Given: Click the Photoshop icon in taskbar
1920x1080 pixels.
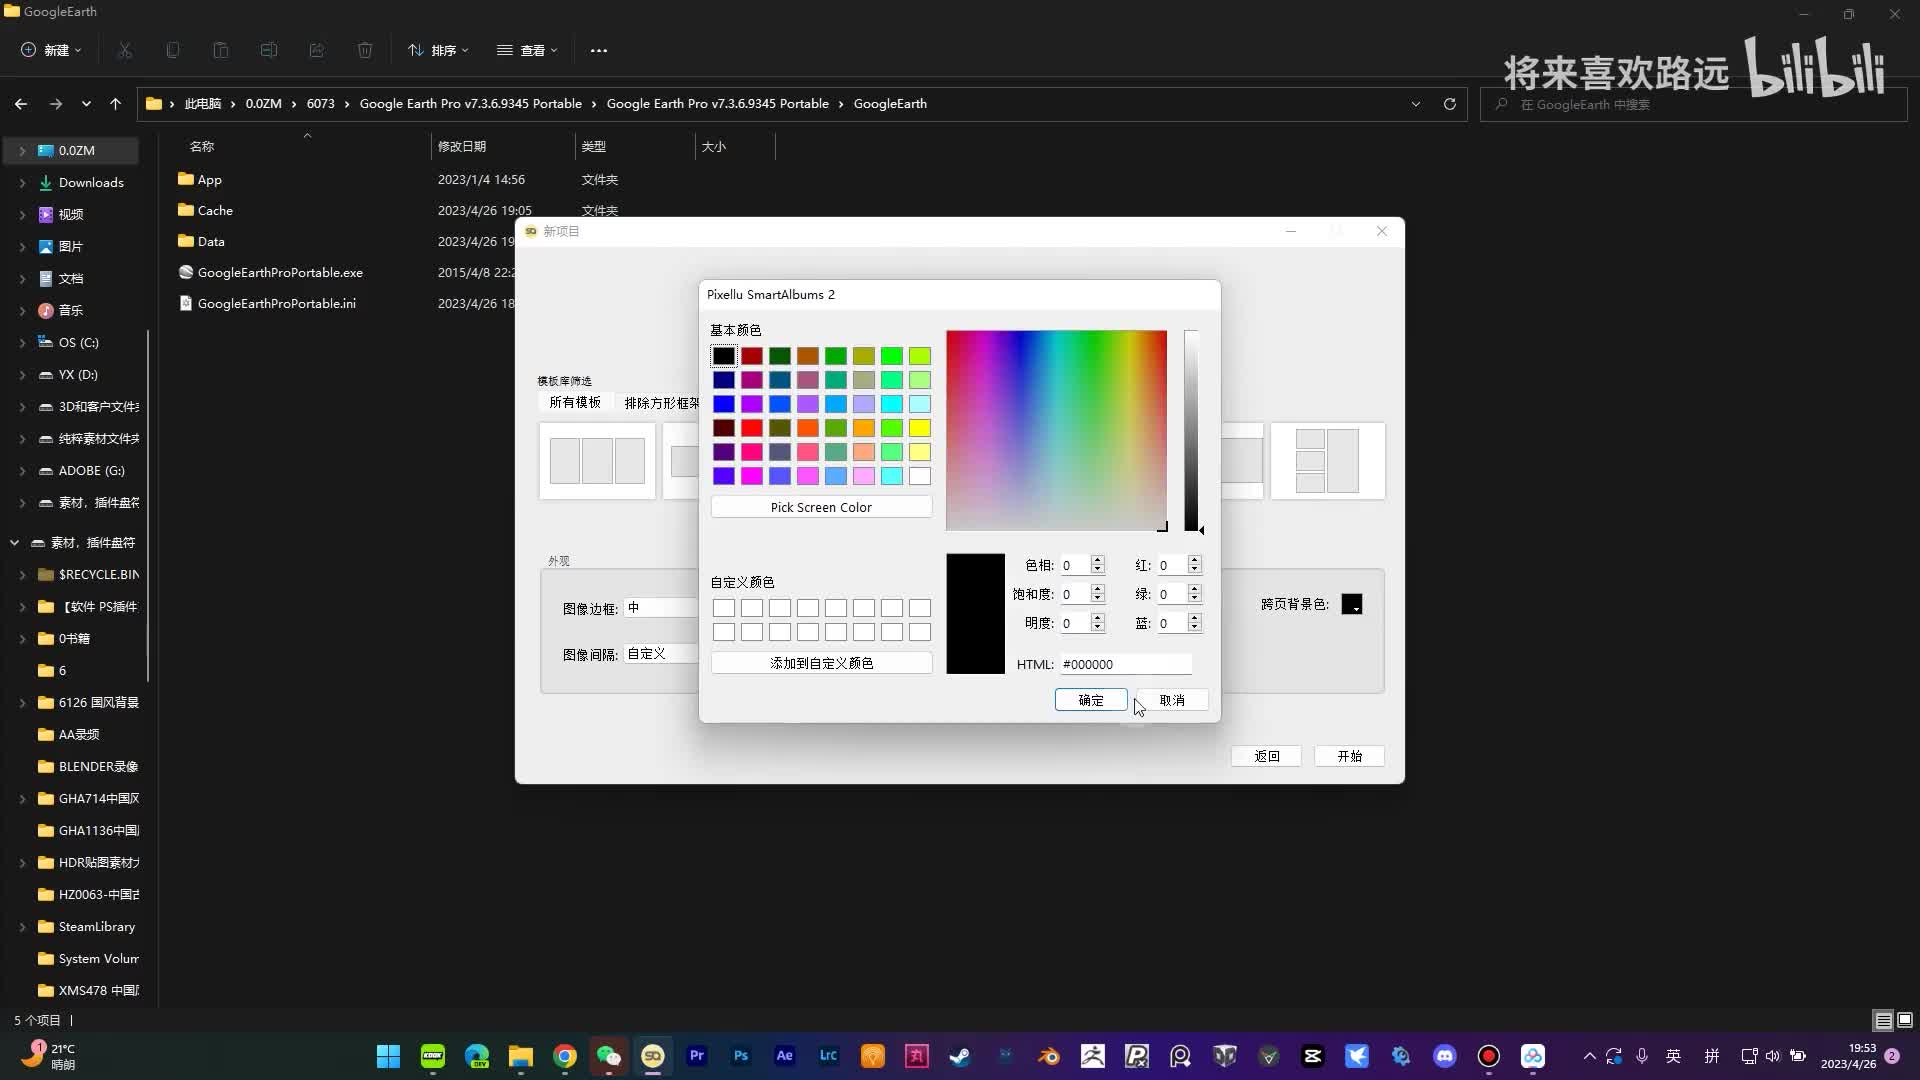Looking at the screenshot, I should pyautogui.click(x=741, y=1056).
